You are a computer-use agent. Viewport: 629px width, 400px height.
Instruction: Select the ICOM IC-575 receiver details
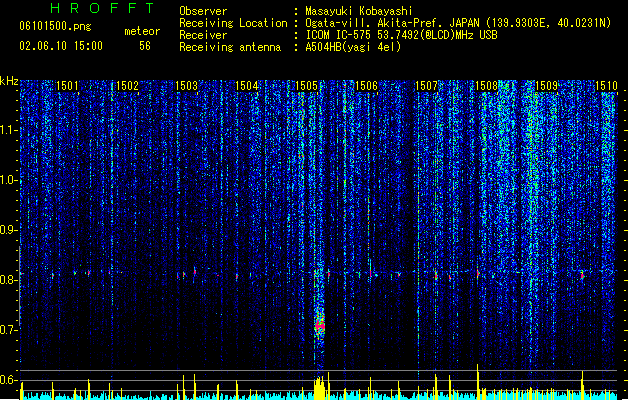(402, 35)
